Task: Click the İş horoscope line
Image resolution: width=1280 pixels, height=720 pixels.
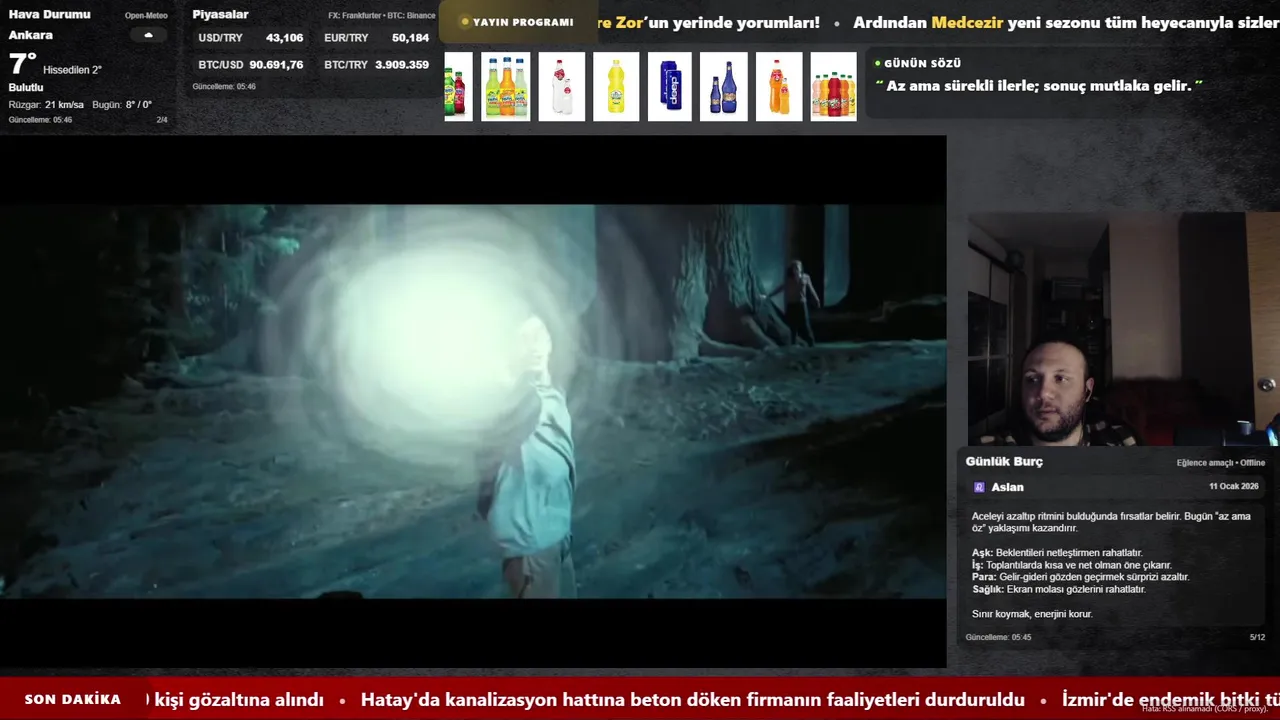Action: tap(1072, 565)
